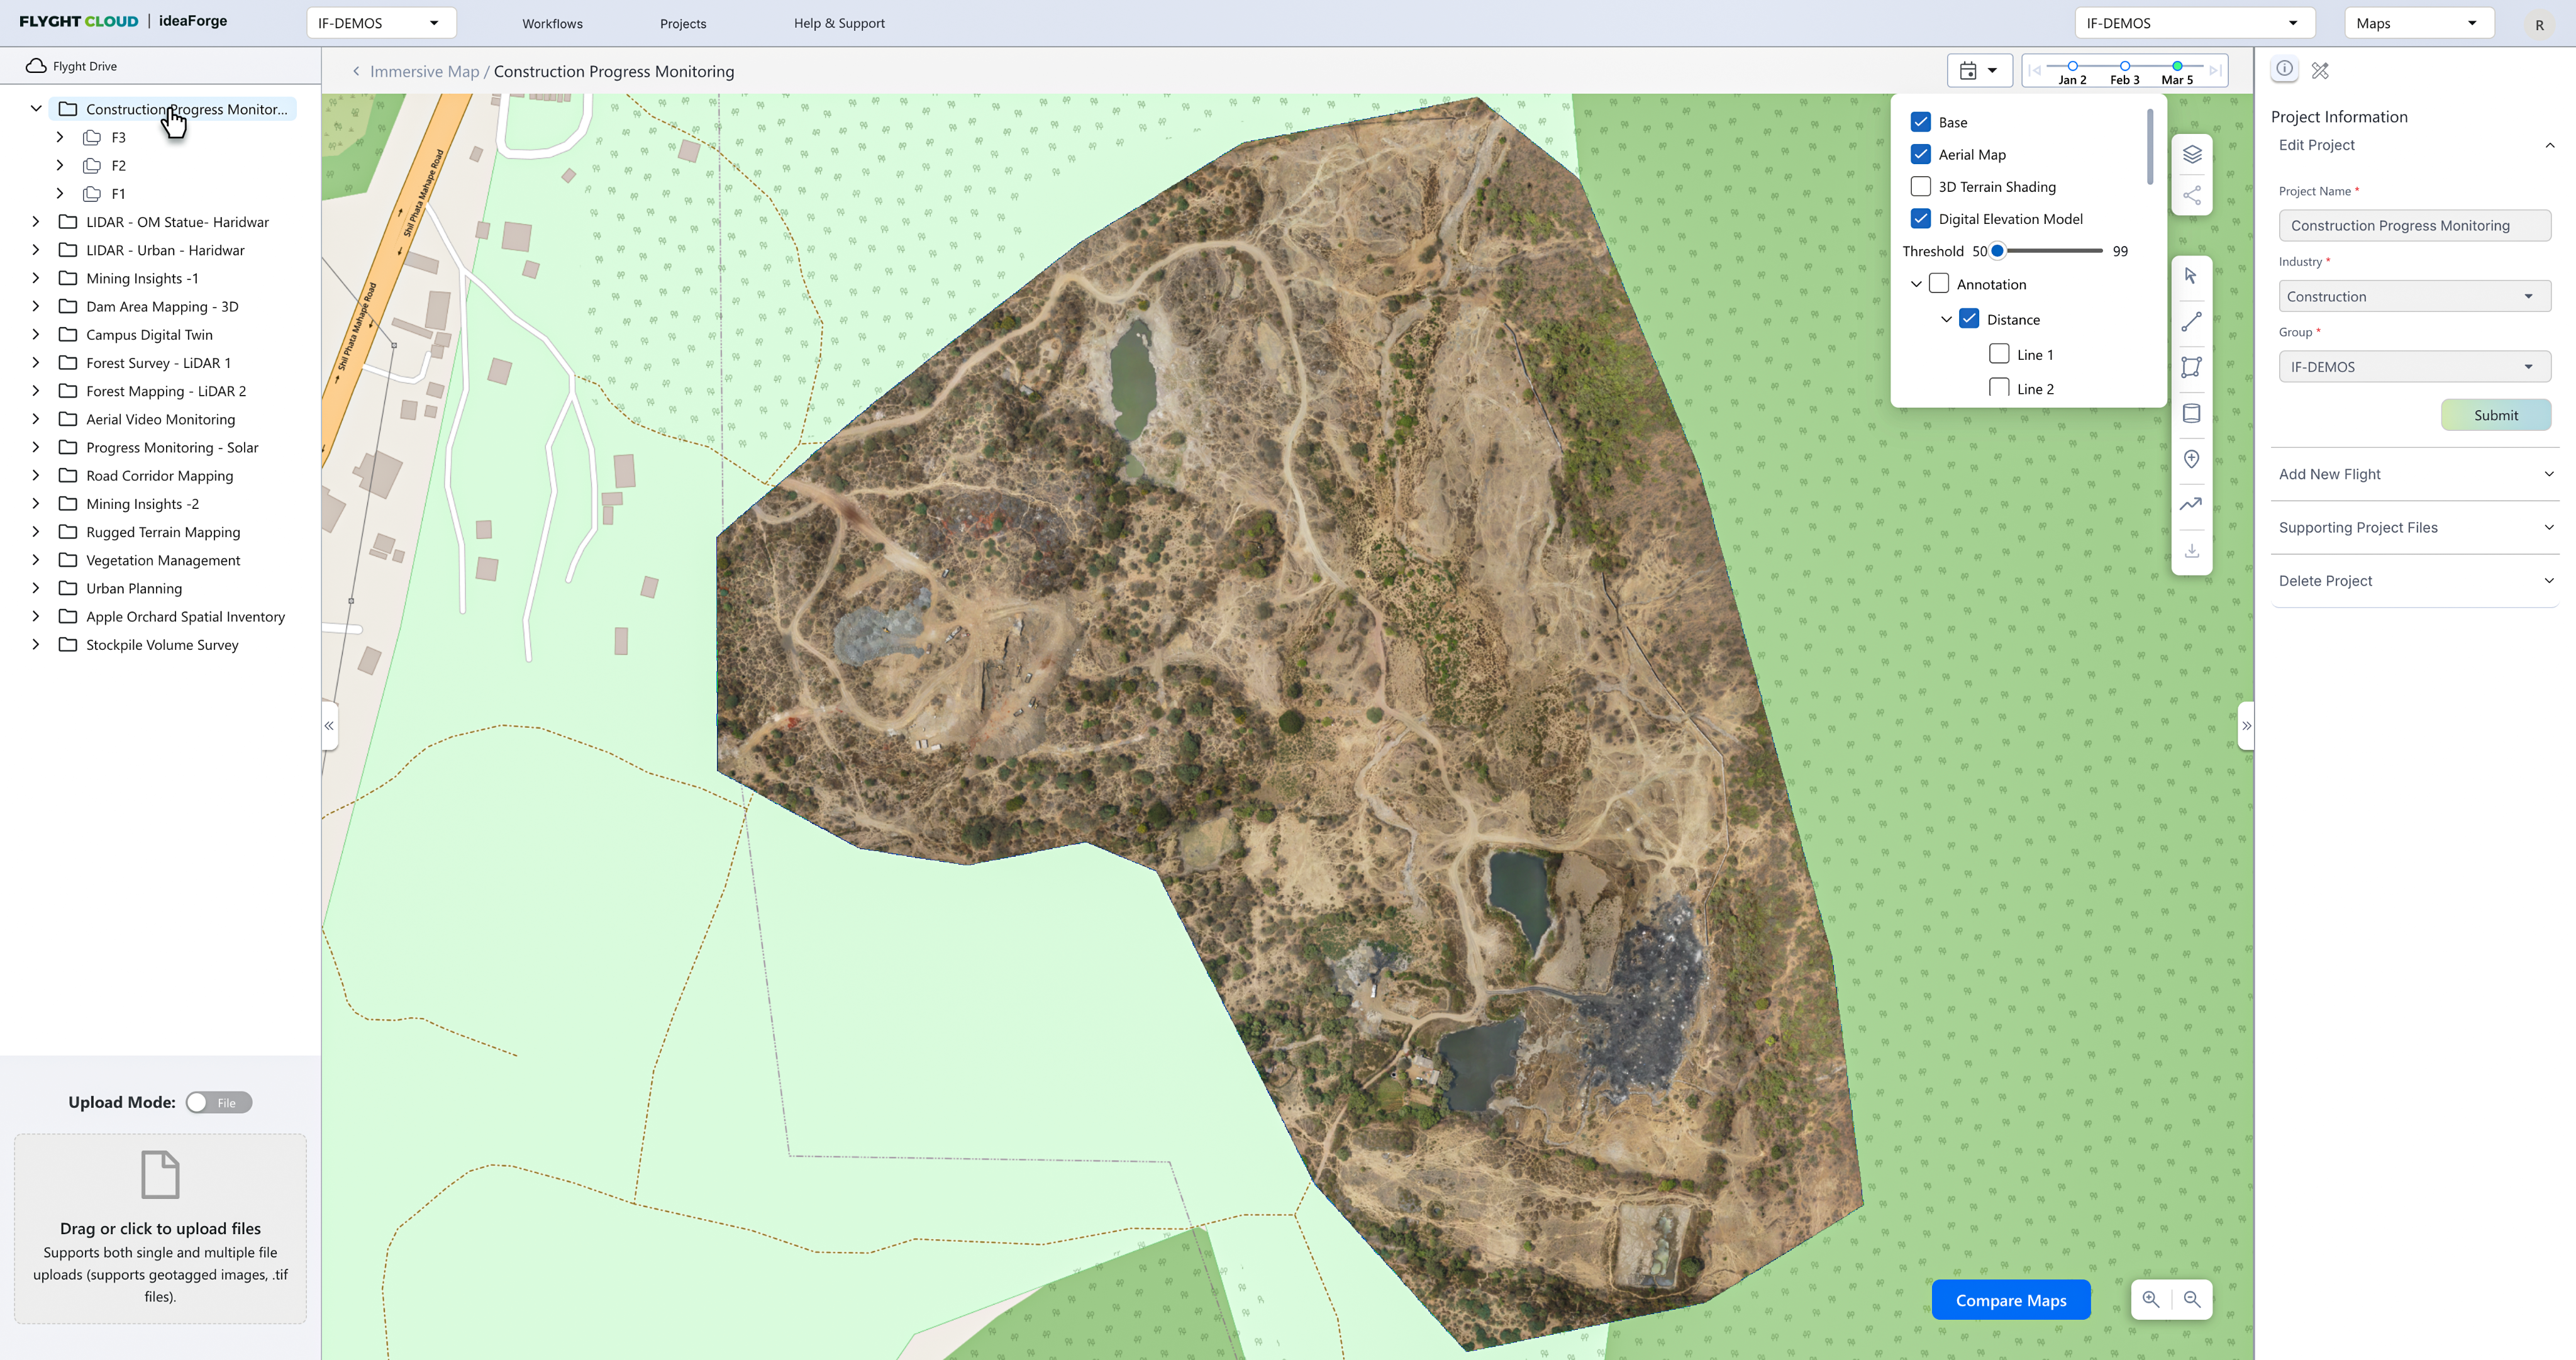Image resolution: width=2576 pixels, height=1360 pixels.
Task: Click the share map icon
Action: 2191,195
